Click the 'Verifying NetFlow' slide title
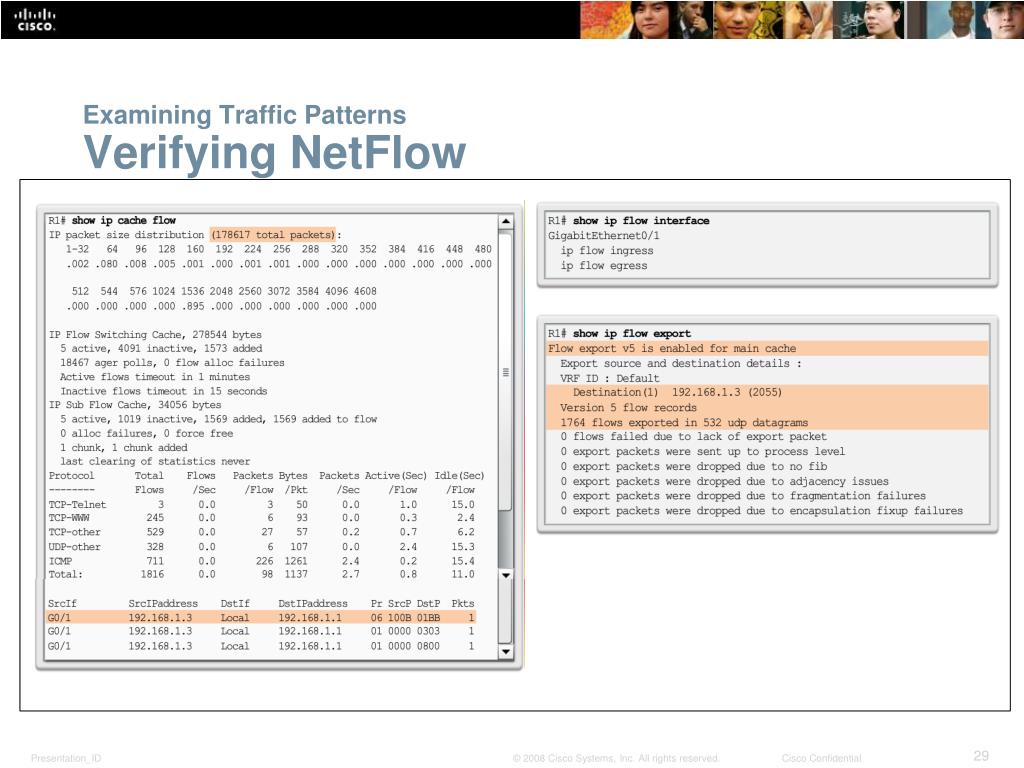The image size is (1024, 768). point(275,153)
